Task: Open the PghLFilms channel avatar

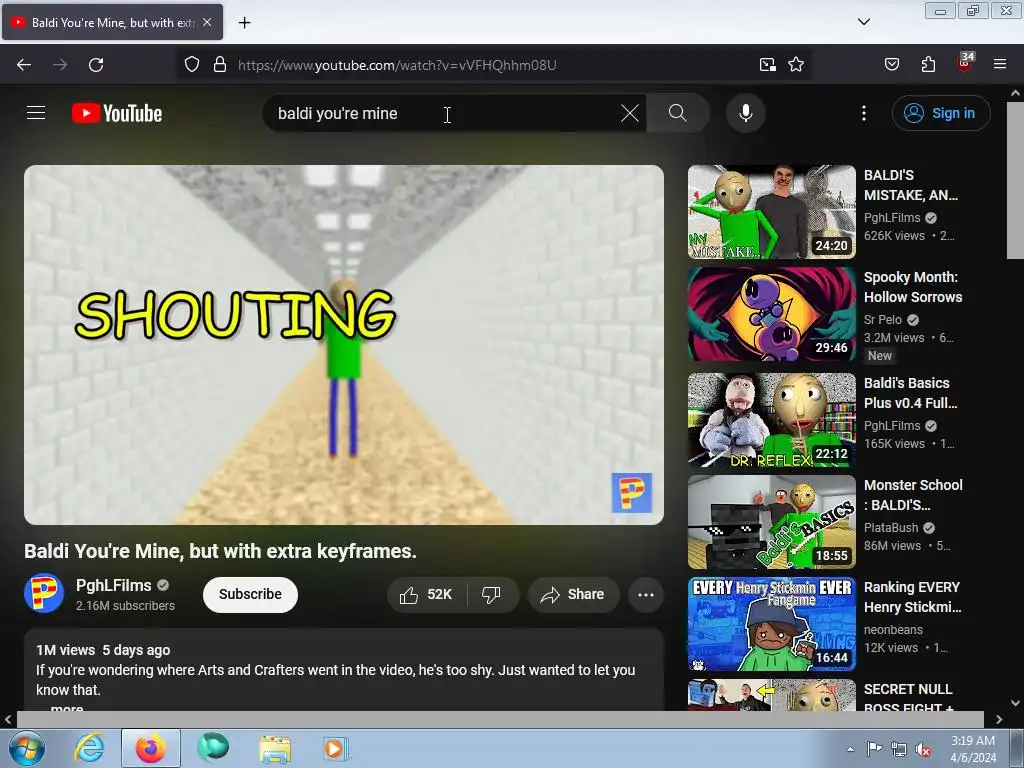Action: pos(44,593)
